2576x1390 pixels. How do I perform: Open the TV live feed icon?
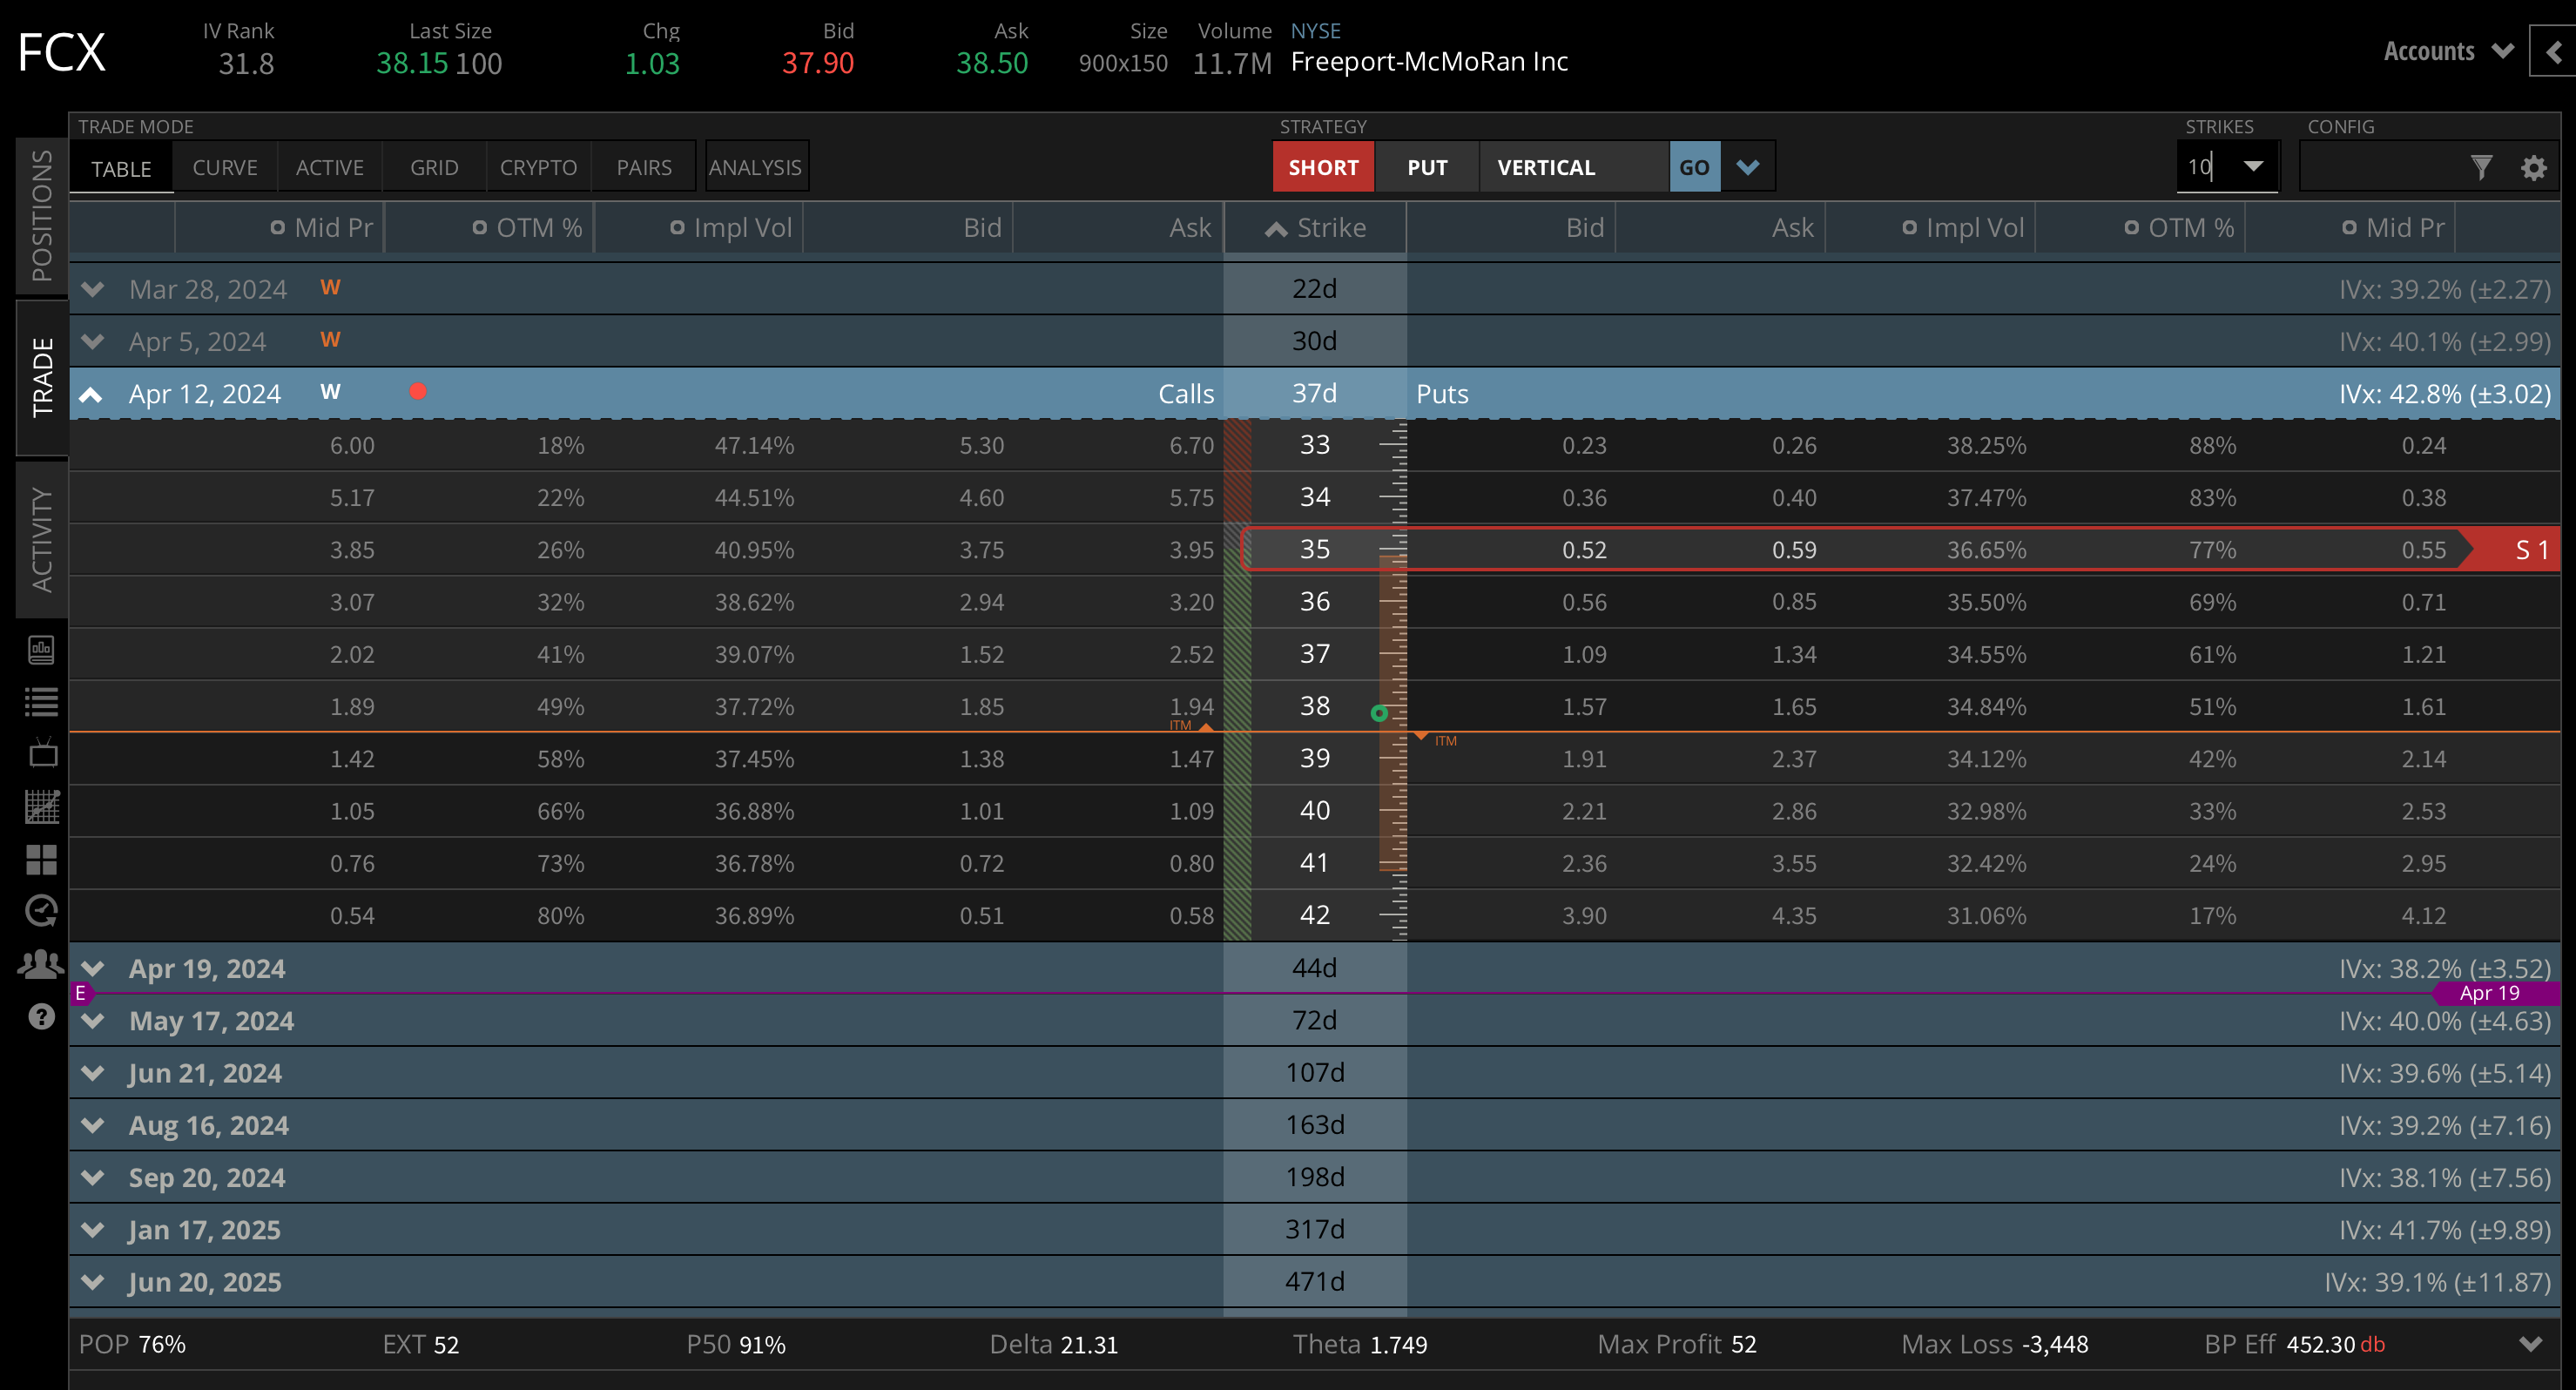(41, 753)
